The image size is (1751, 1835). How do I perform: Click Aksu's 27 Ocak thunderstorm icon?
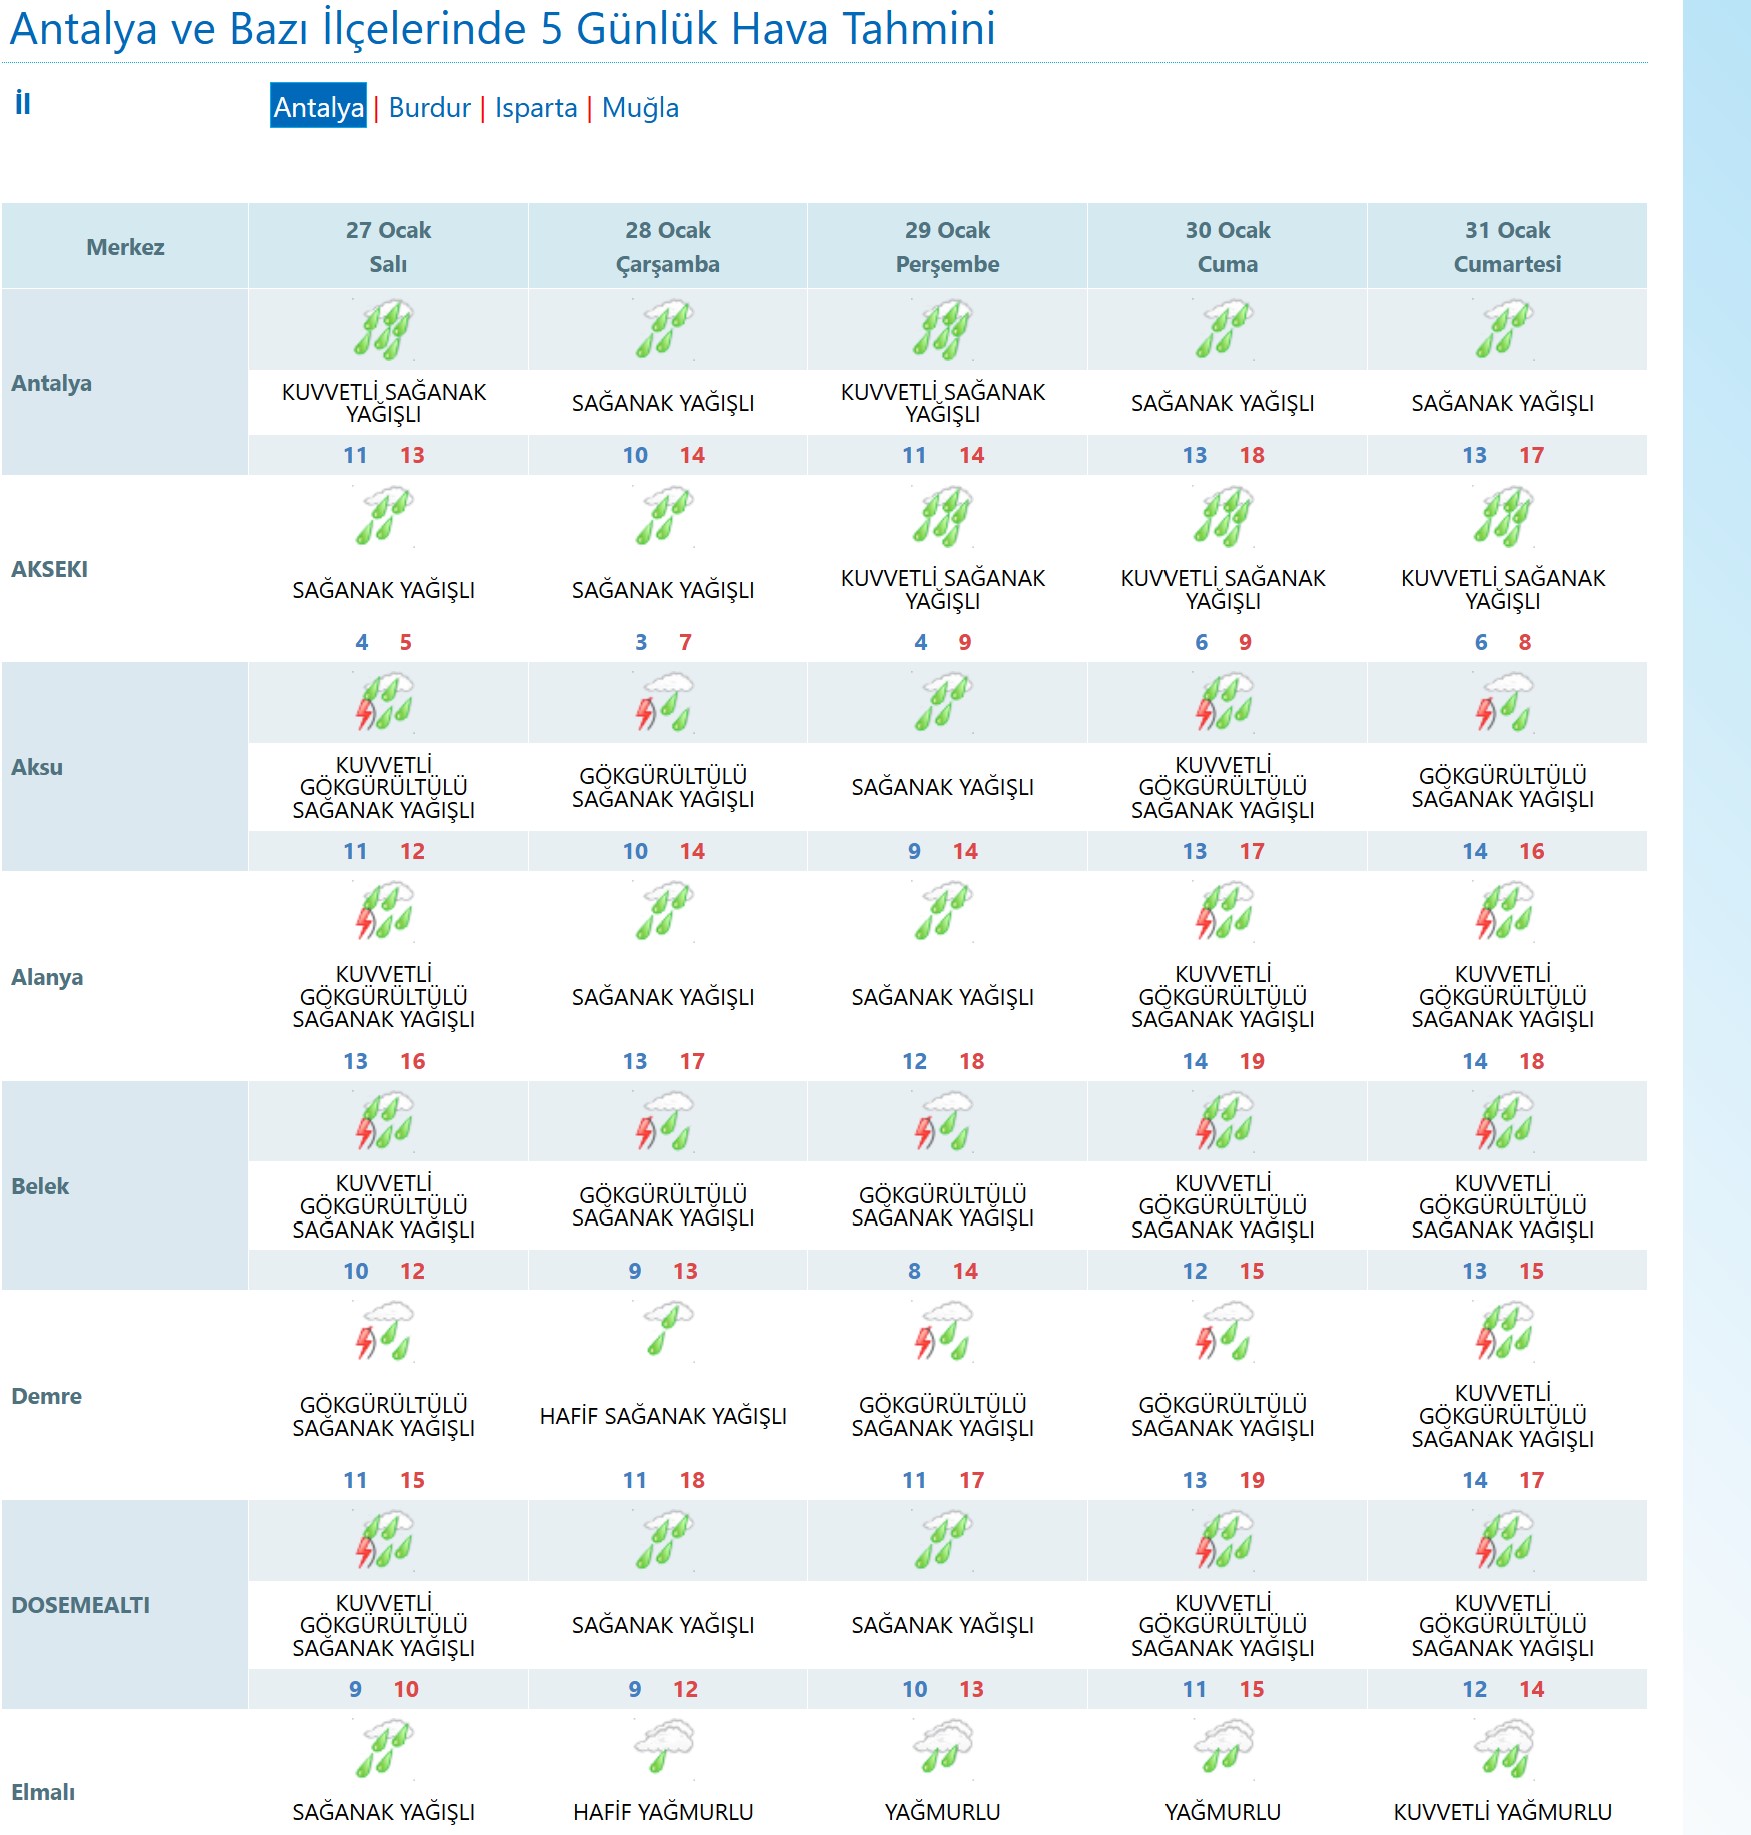[x=384, y=702]
